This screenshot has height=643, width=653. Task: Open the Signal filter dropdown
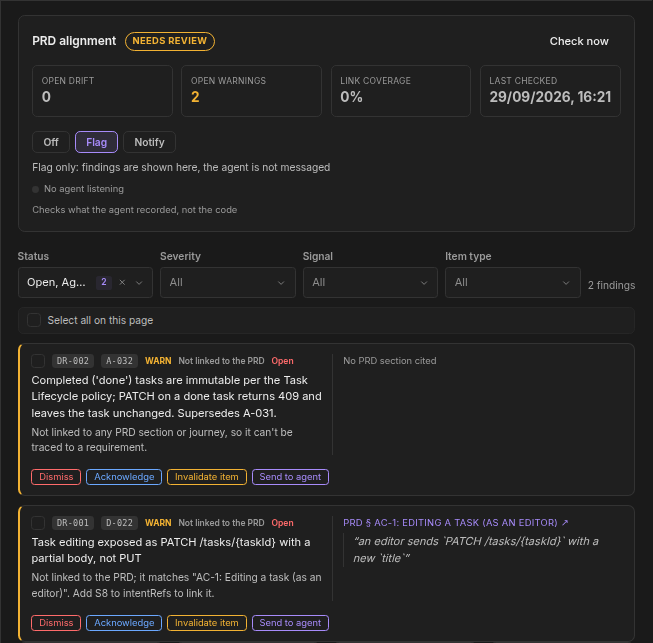pyautogui.click(x=370, y=282)
